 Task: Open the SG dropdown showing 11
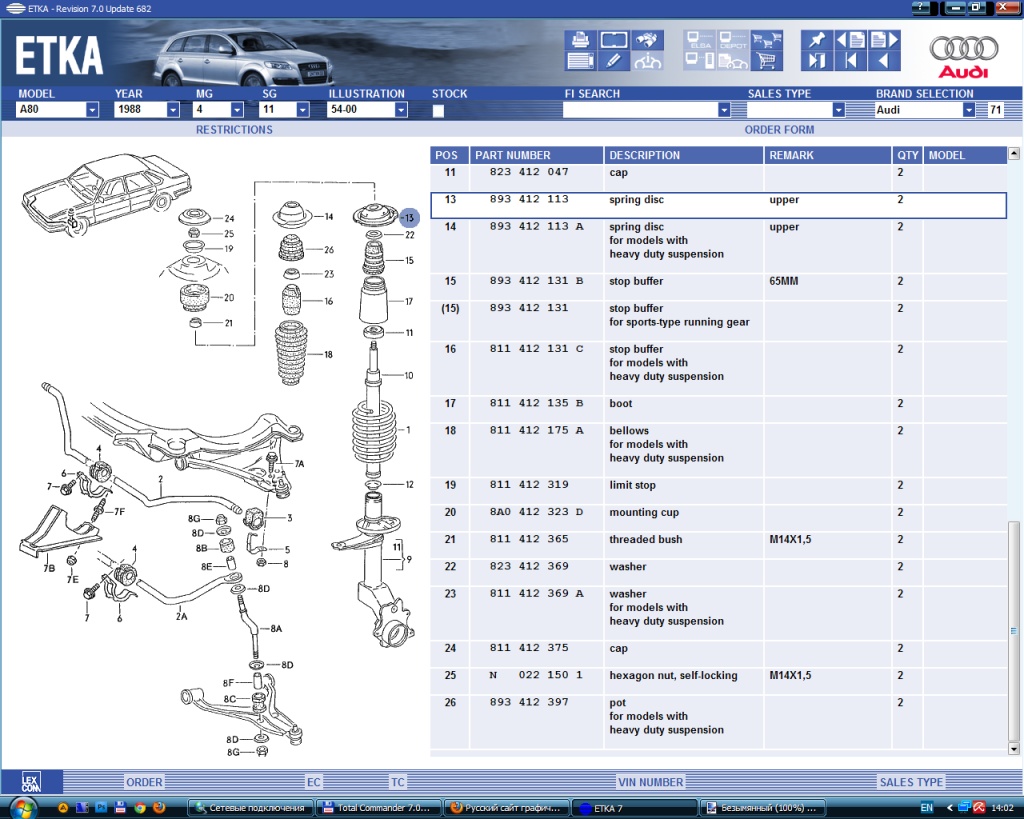tap(302, 110)
